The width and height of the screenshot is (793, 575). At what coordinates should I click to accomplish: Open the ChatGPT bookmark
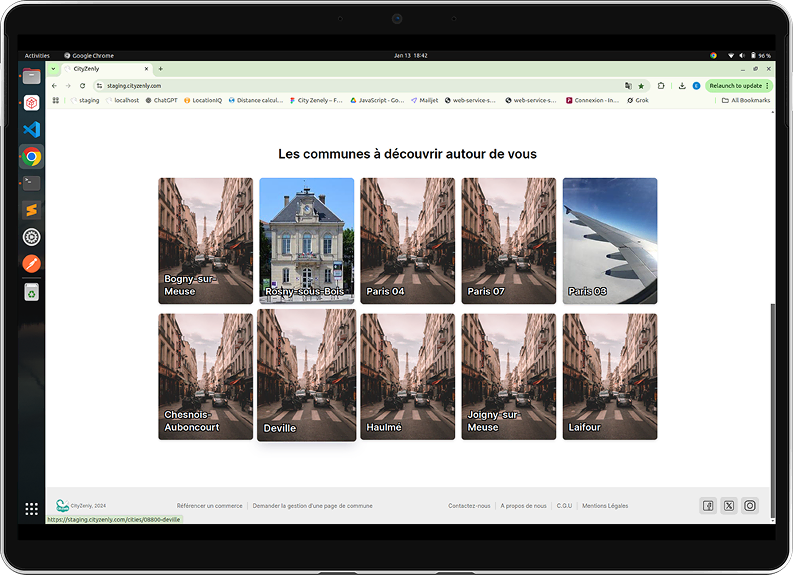click(x=162, y=100)
